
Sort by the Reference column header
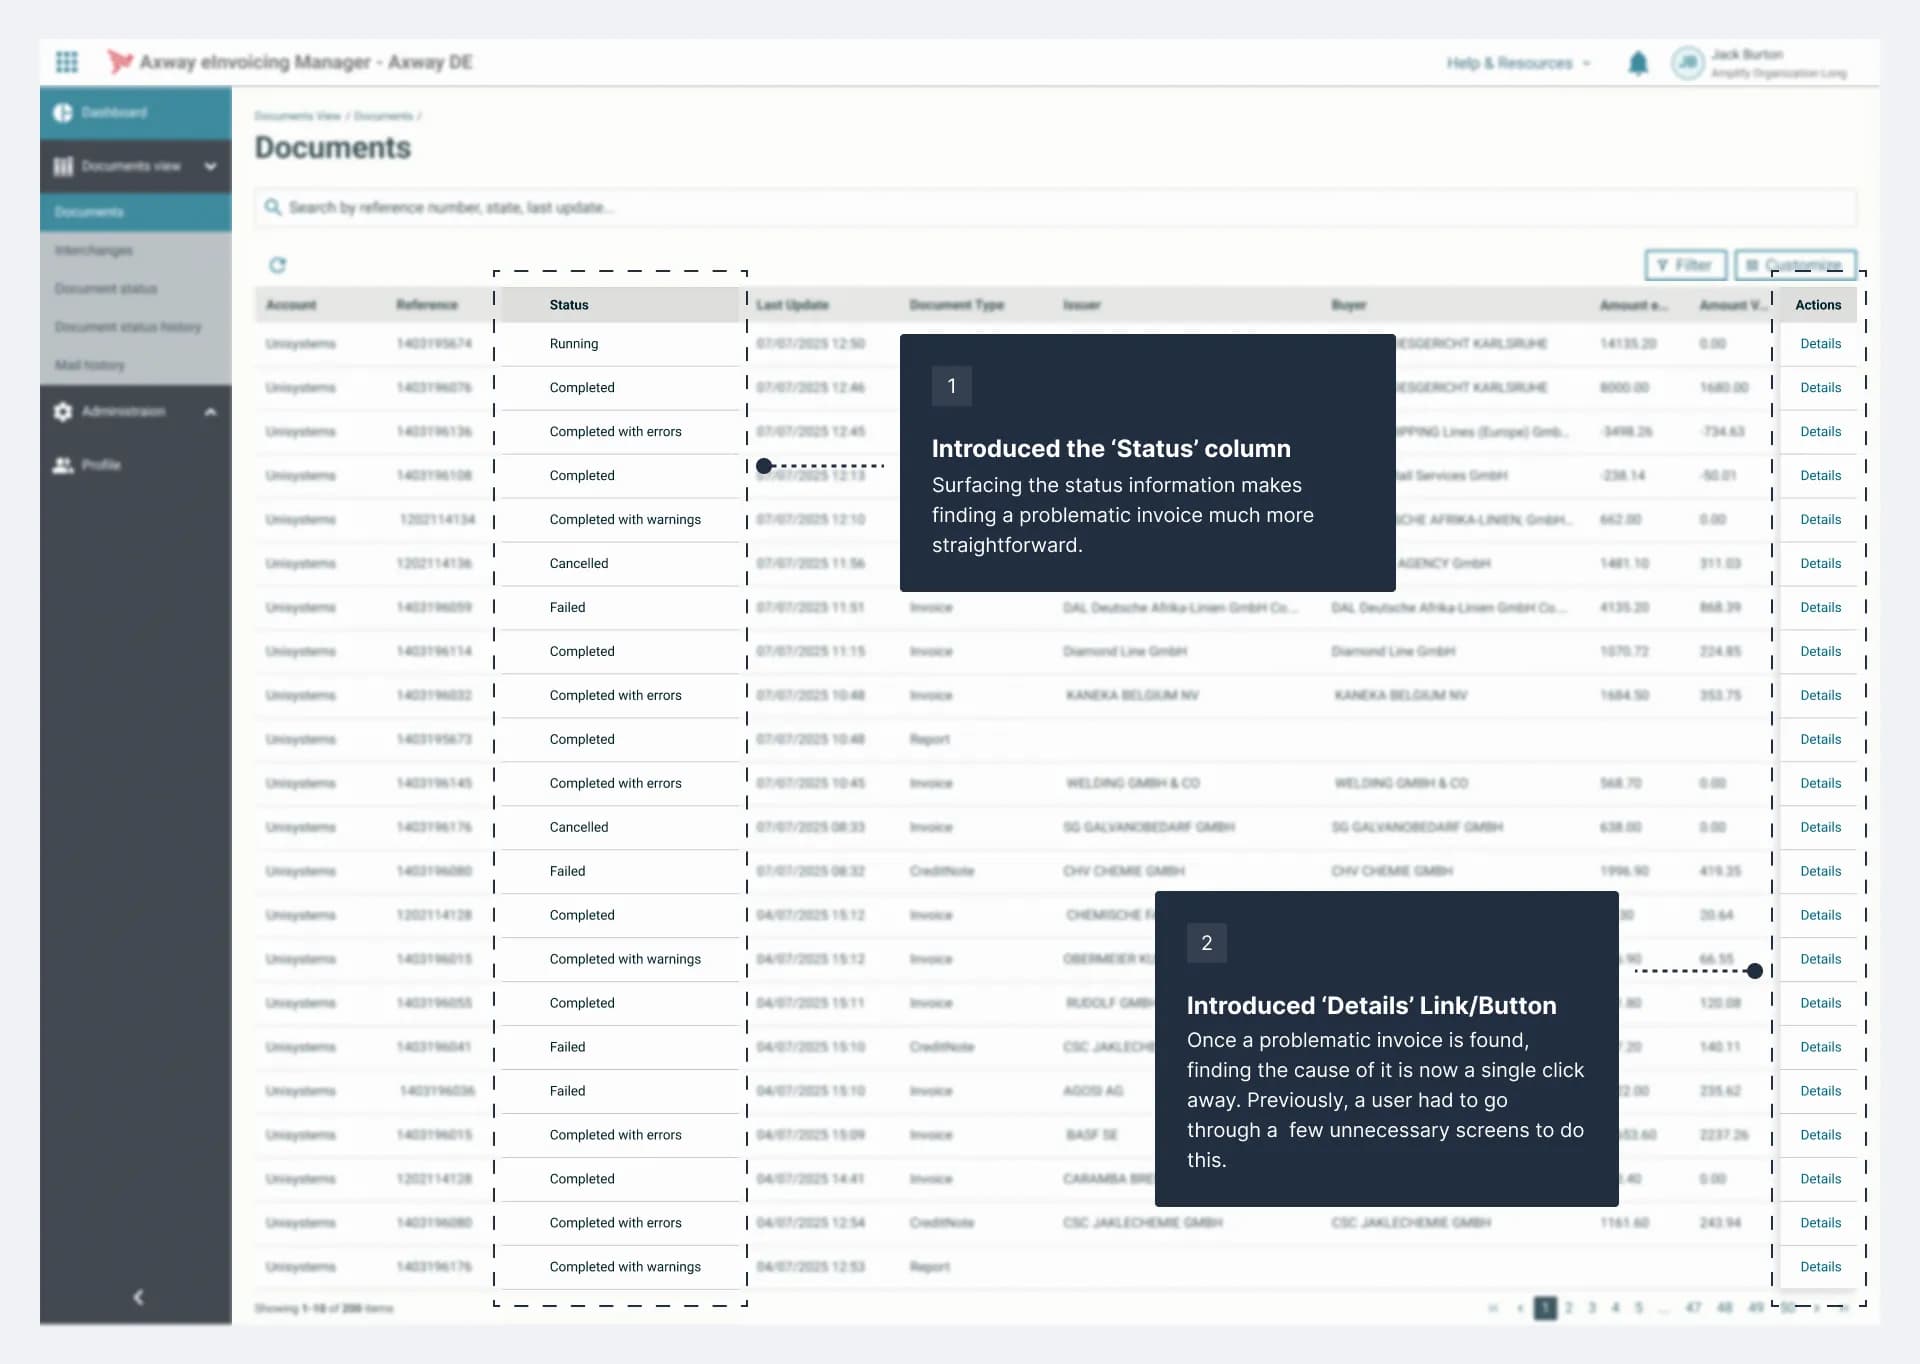coord(427,305)
